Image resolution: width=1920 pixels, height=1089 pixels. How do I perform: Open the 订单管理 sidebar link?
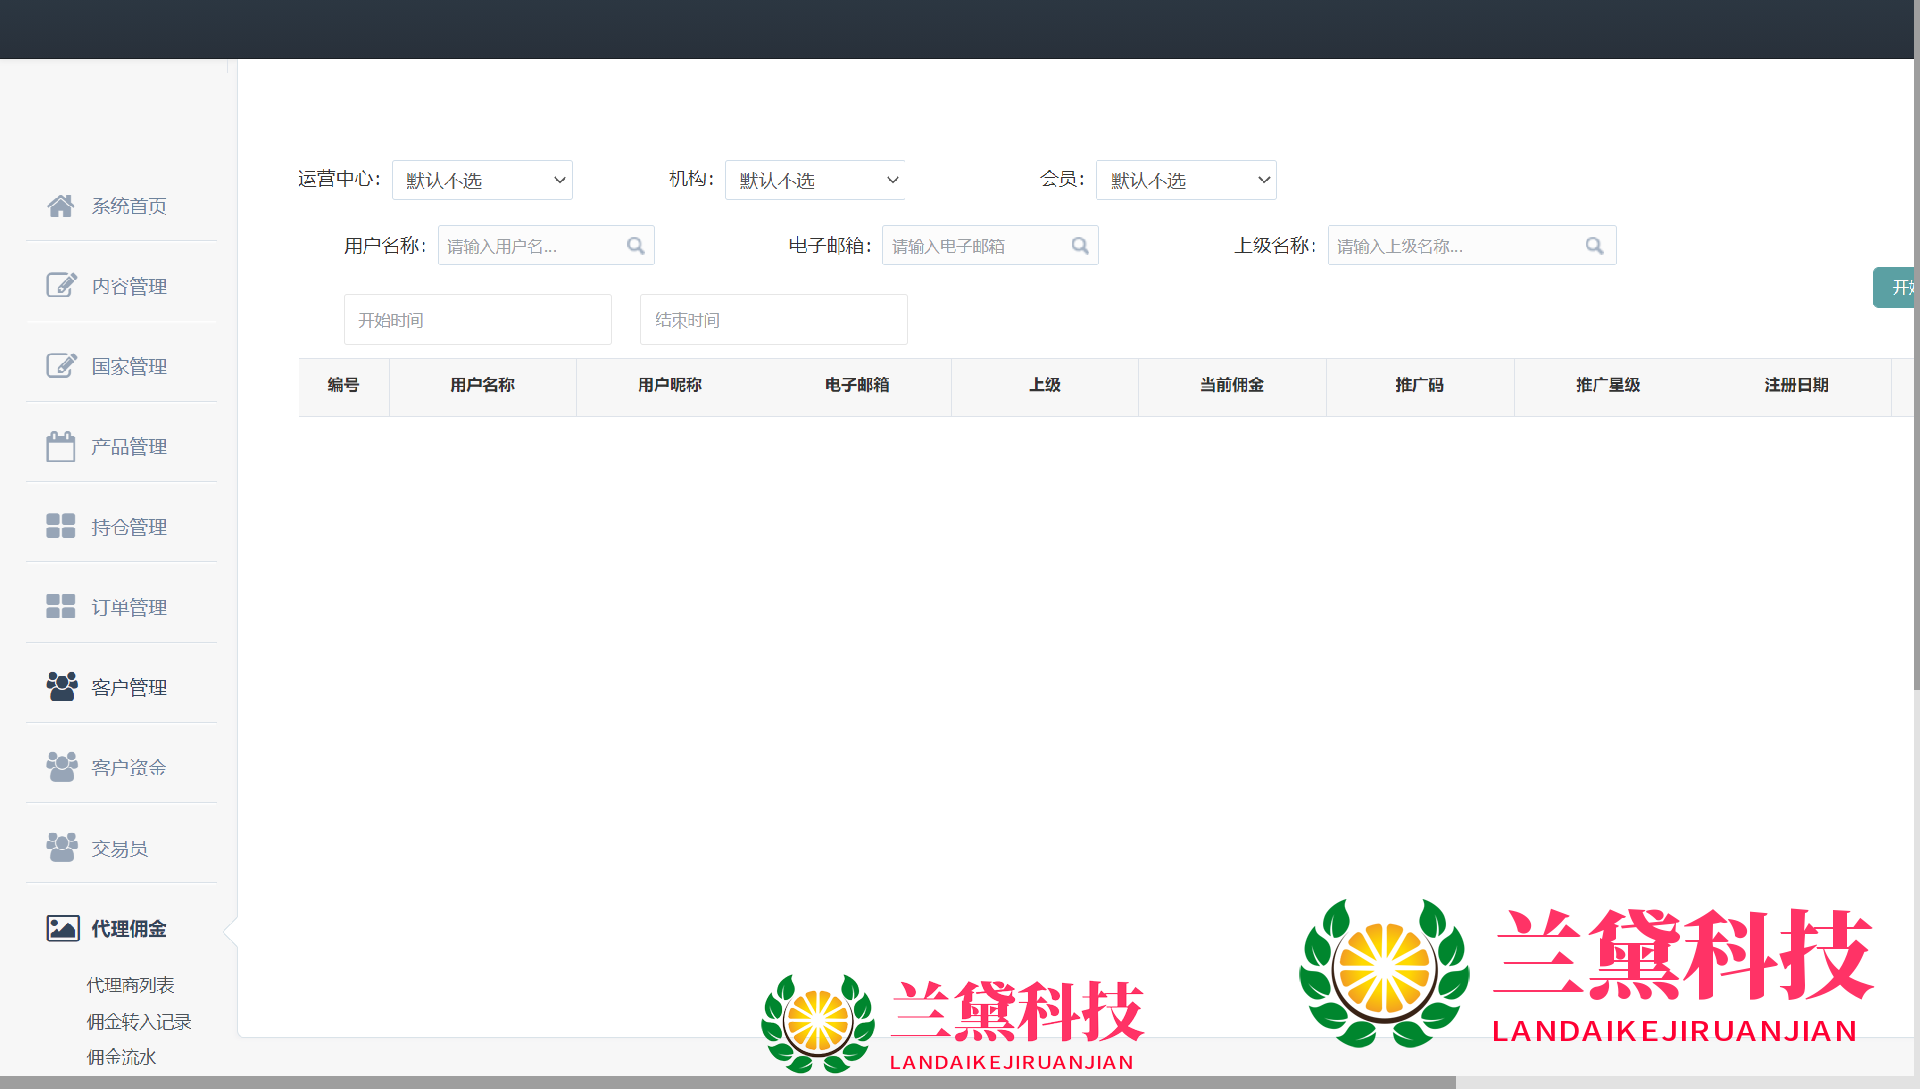[128, 607]
